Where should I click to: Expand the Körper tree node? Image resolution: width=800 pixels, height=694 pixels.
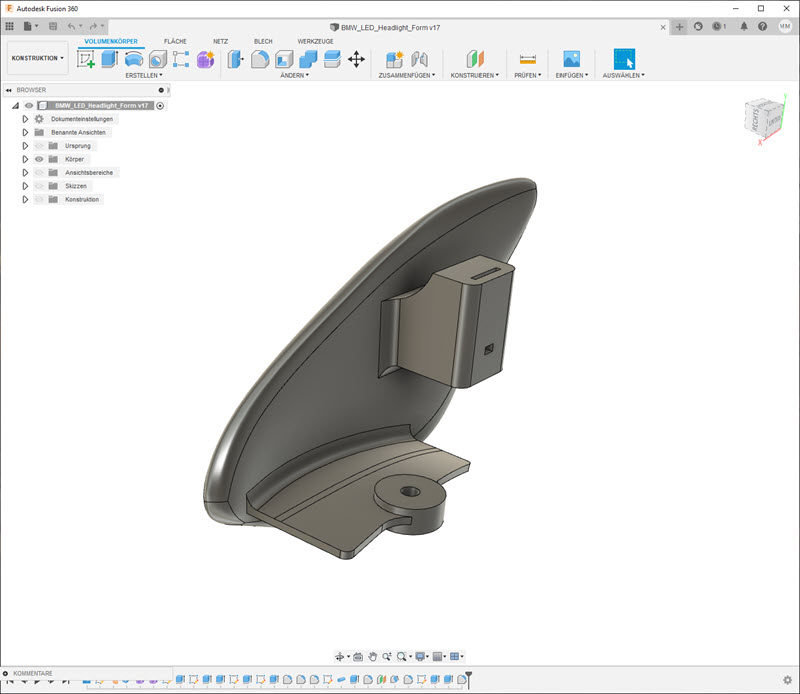pos(25,159)
